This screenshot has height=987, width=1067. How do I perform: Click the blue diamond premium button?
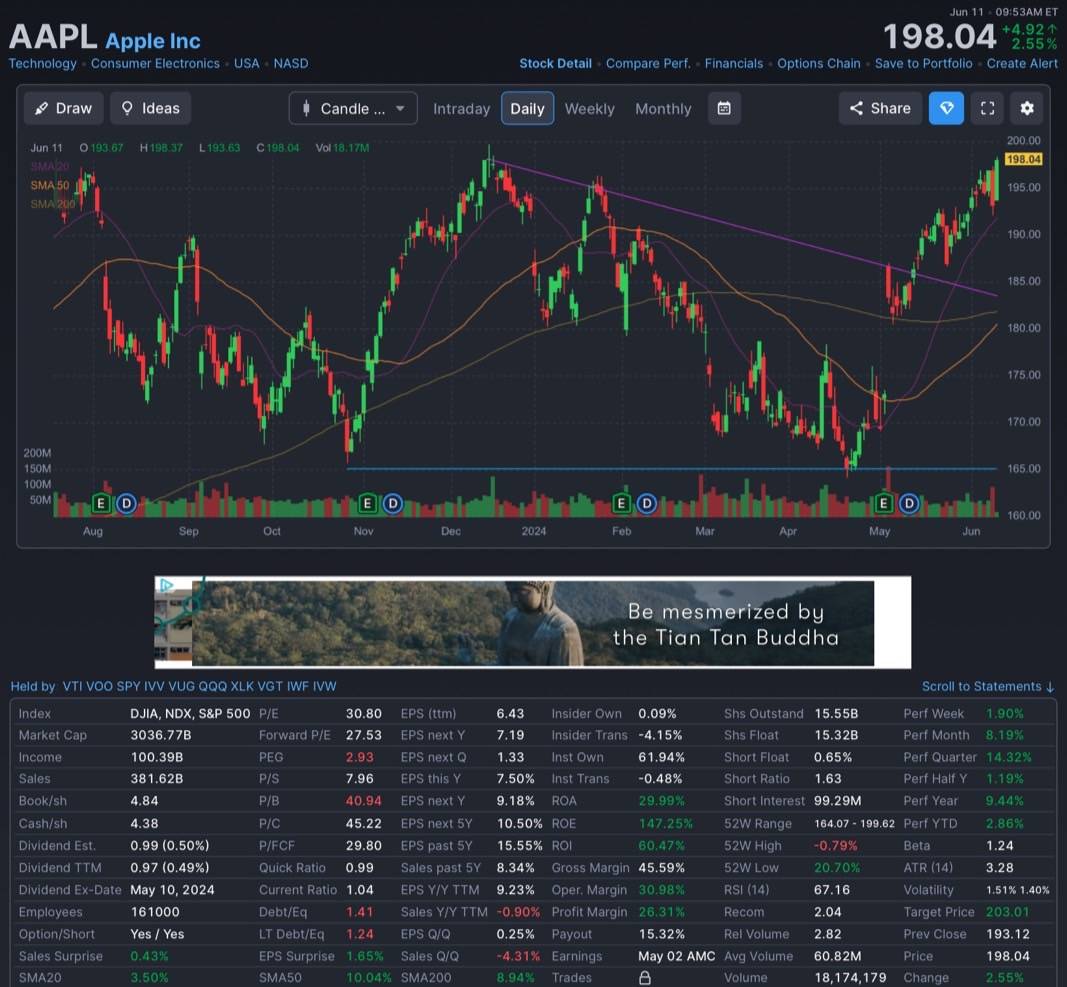[946, 108]
